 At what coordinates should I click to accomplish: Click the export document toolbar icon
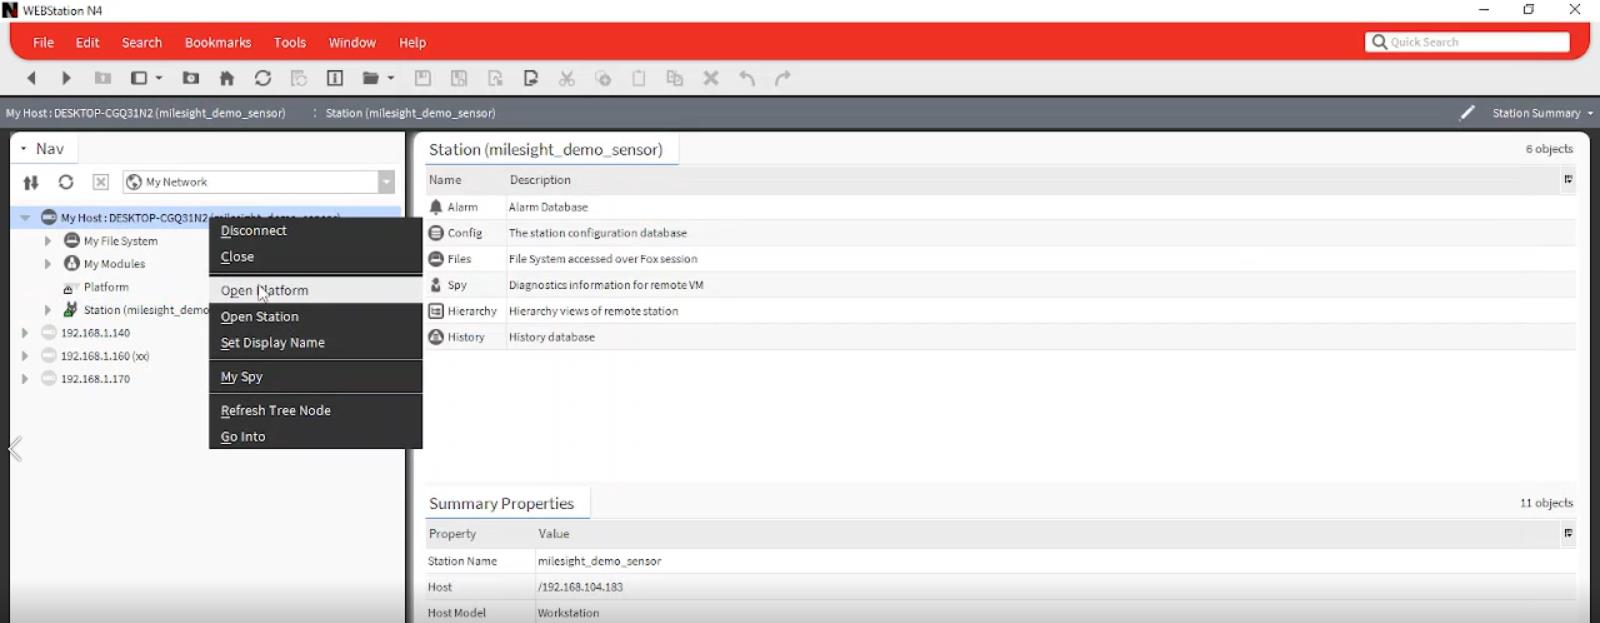pyautogui.click(x=531, y=78)
